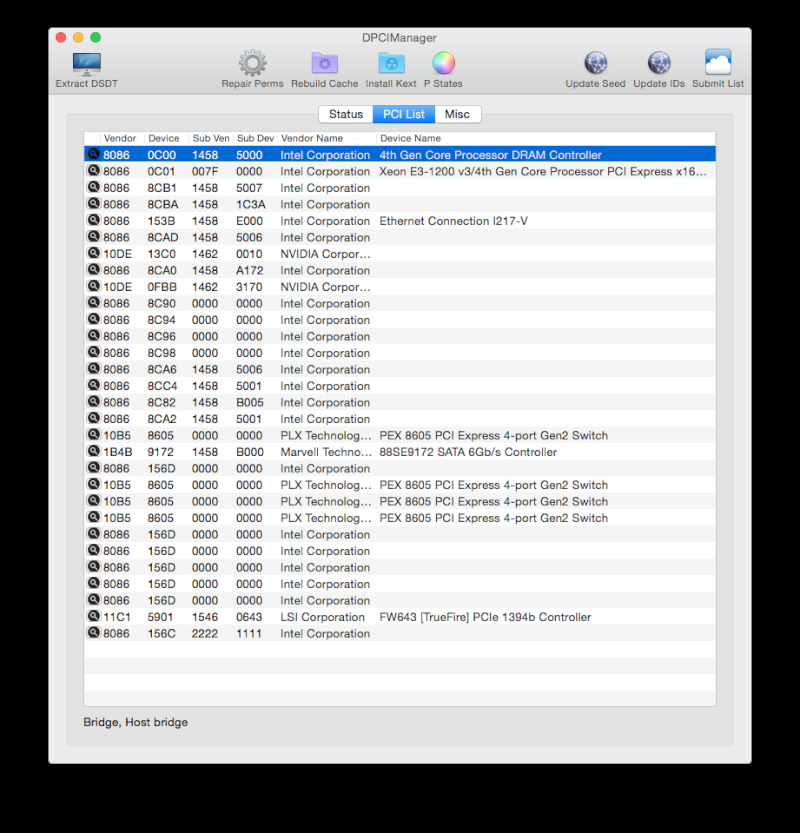Click 'LSI Corporation' vendor name
The image size is (800, 833).
point(322,617)
